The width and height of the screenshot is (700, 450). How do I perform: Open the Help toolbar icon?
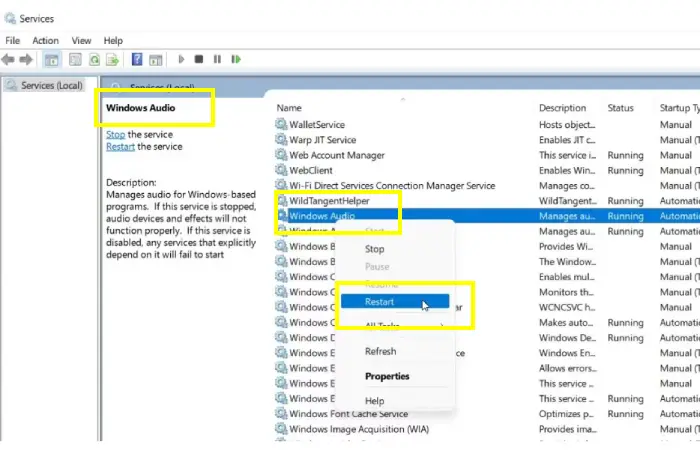pyautogui.click(x=137, y=59)
